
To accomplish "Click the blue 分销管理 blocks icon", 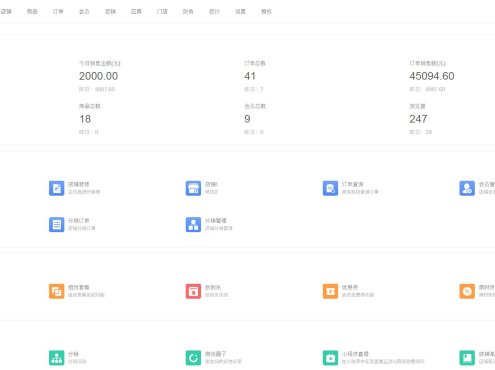I will 193,224.
